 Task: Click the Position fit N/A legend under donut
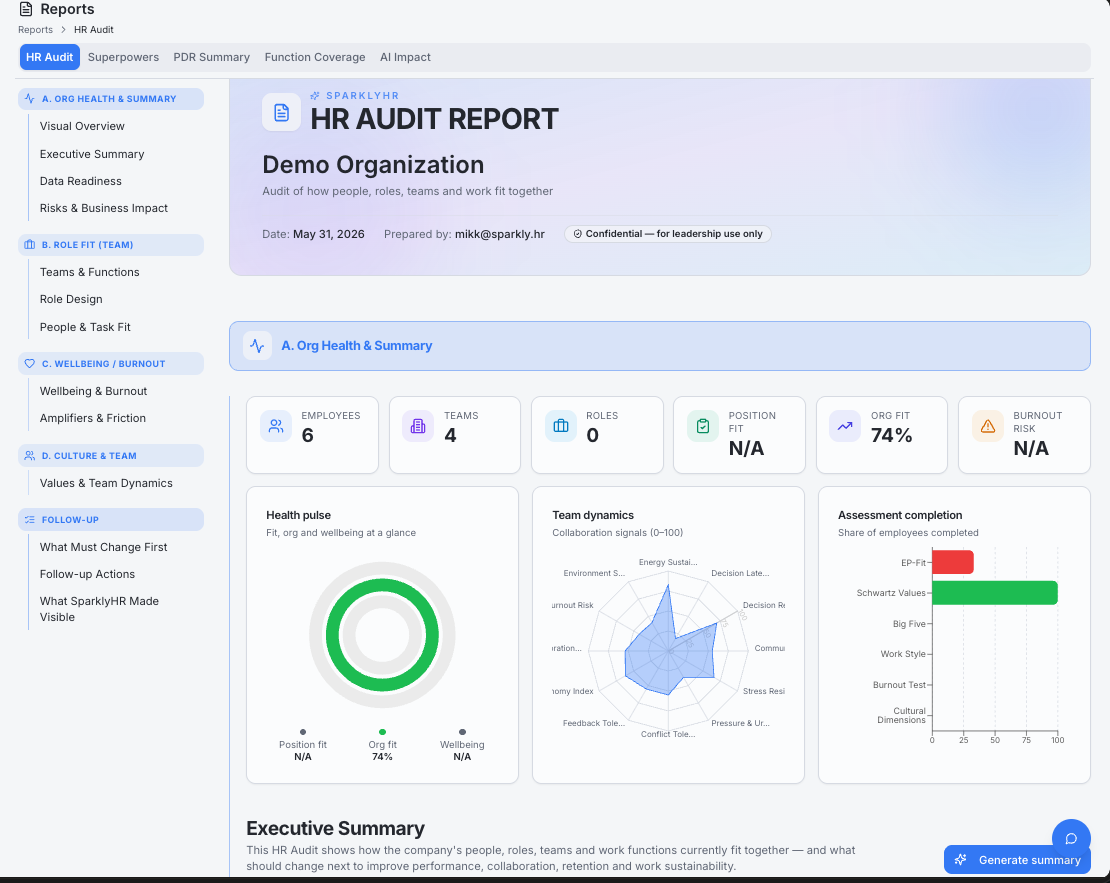pyautogui.click(x=303, y=745)
